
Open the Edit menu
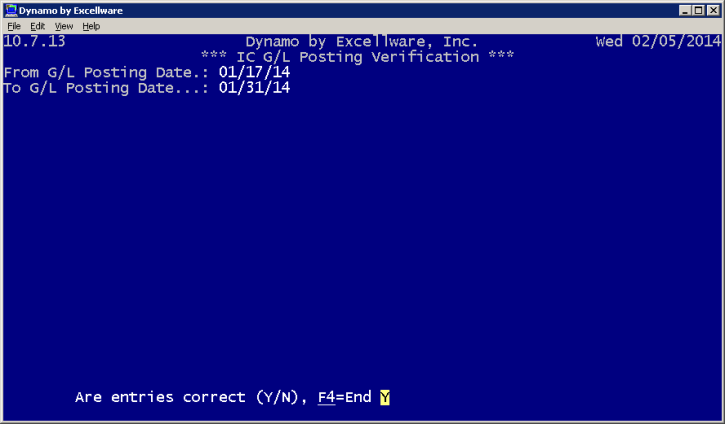click(x=37, y=26)
